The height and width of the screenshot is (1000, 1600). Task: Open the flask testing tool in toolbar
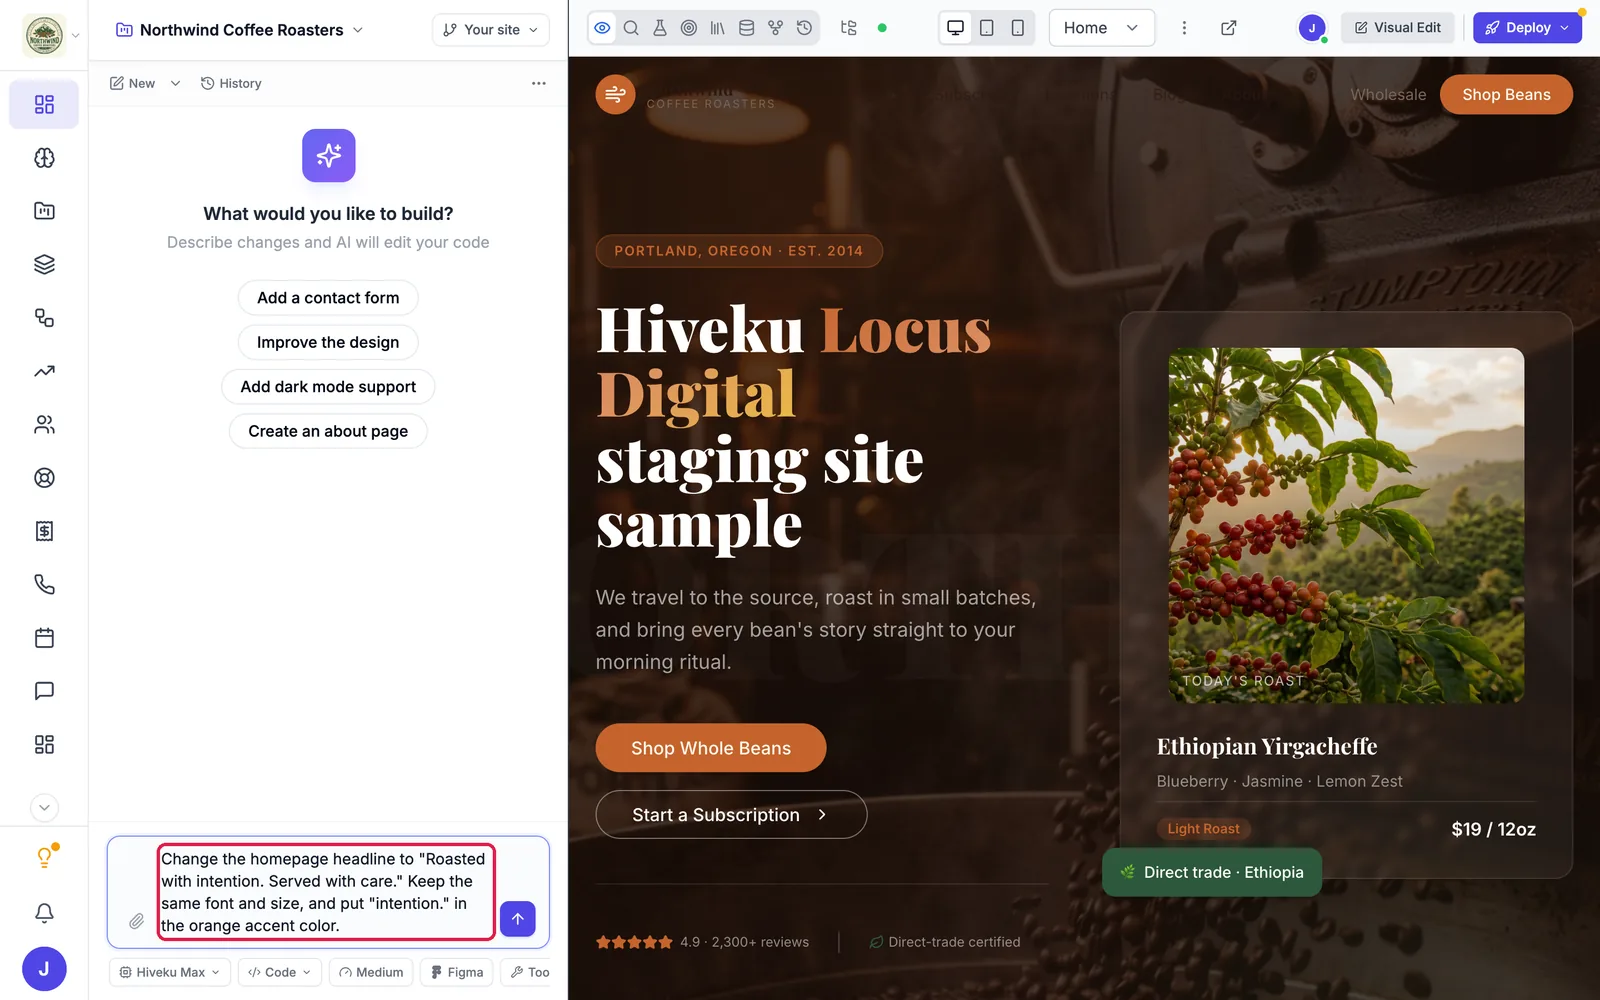coord(660,28)
